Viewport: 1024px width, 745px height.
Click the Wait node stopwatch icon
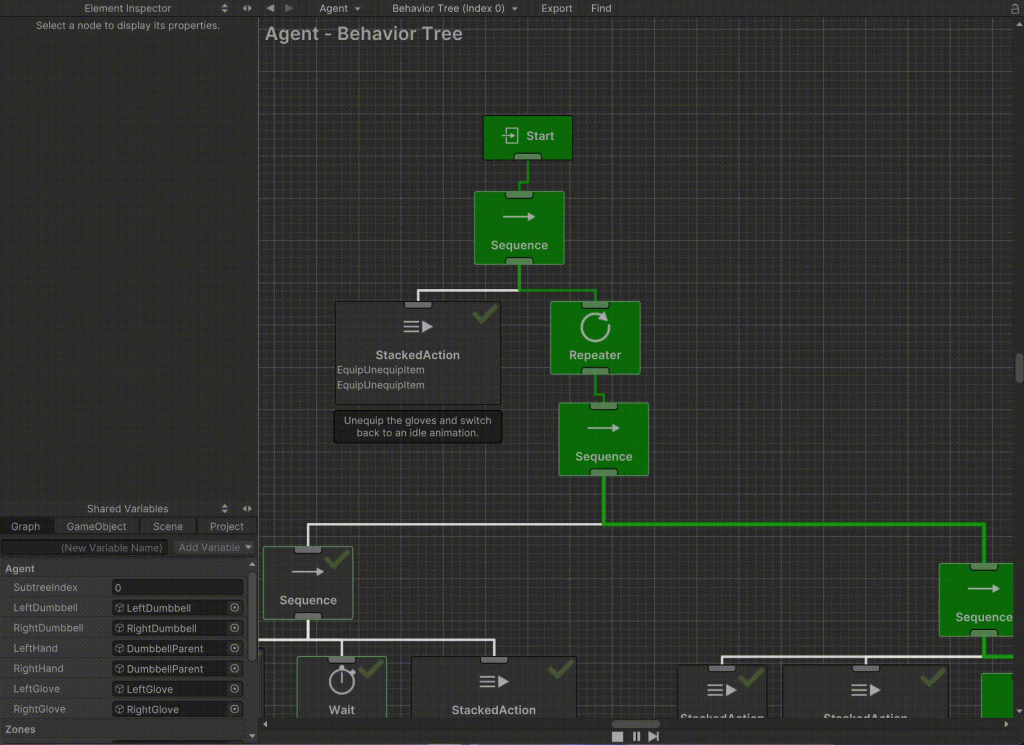(342, 681)
